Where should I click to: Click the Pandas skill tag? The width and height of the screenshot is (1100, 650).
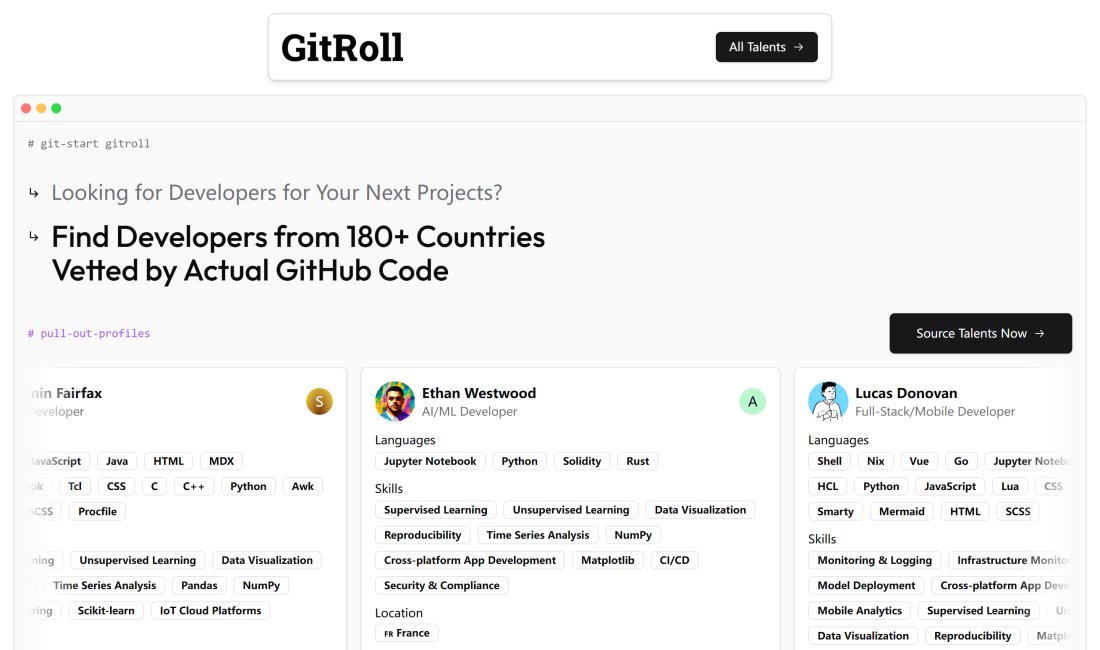(199, 585)
